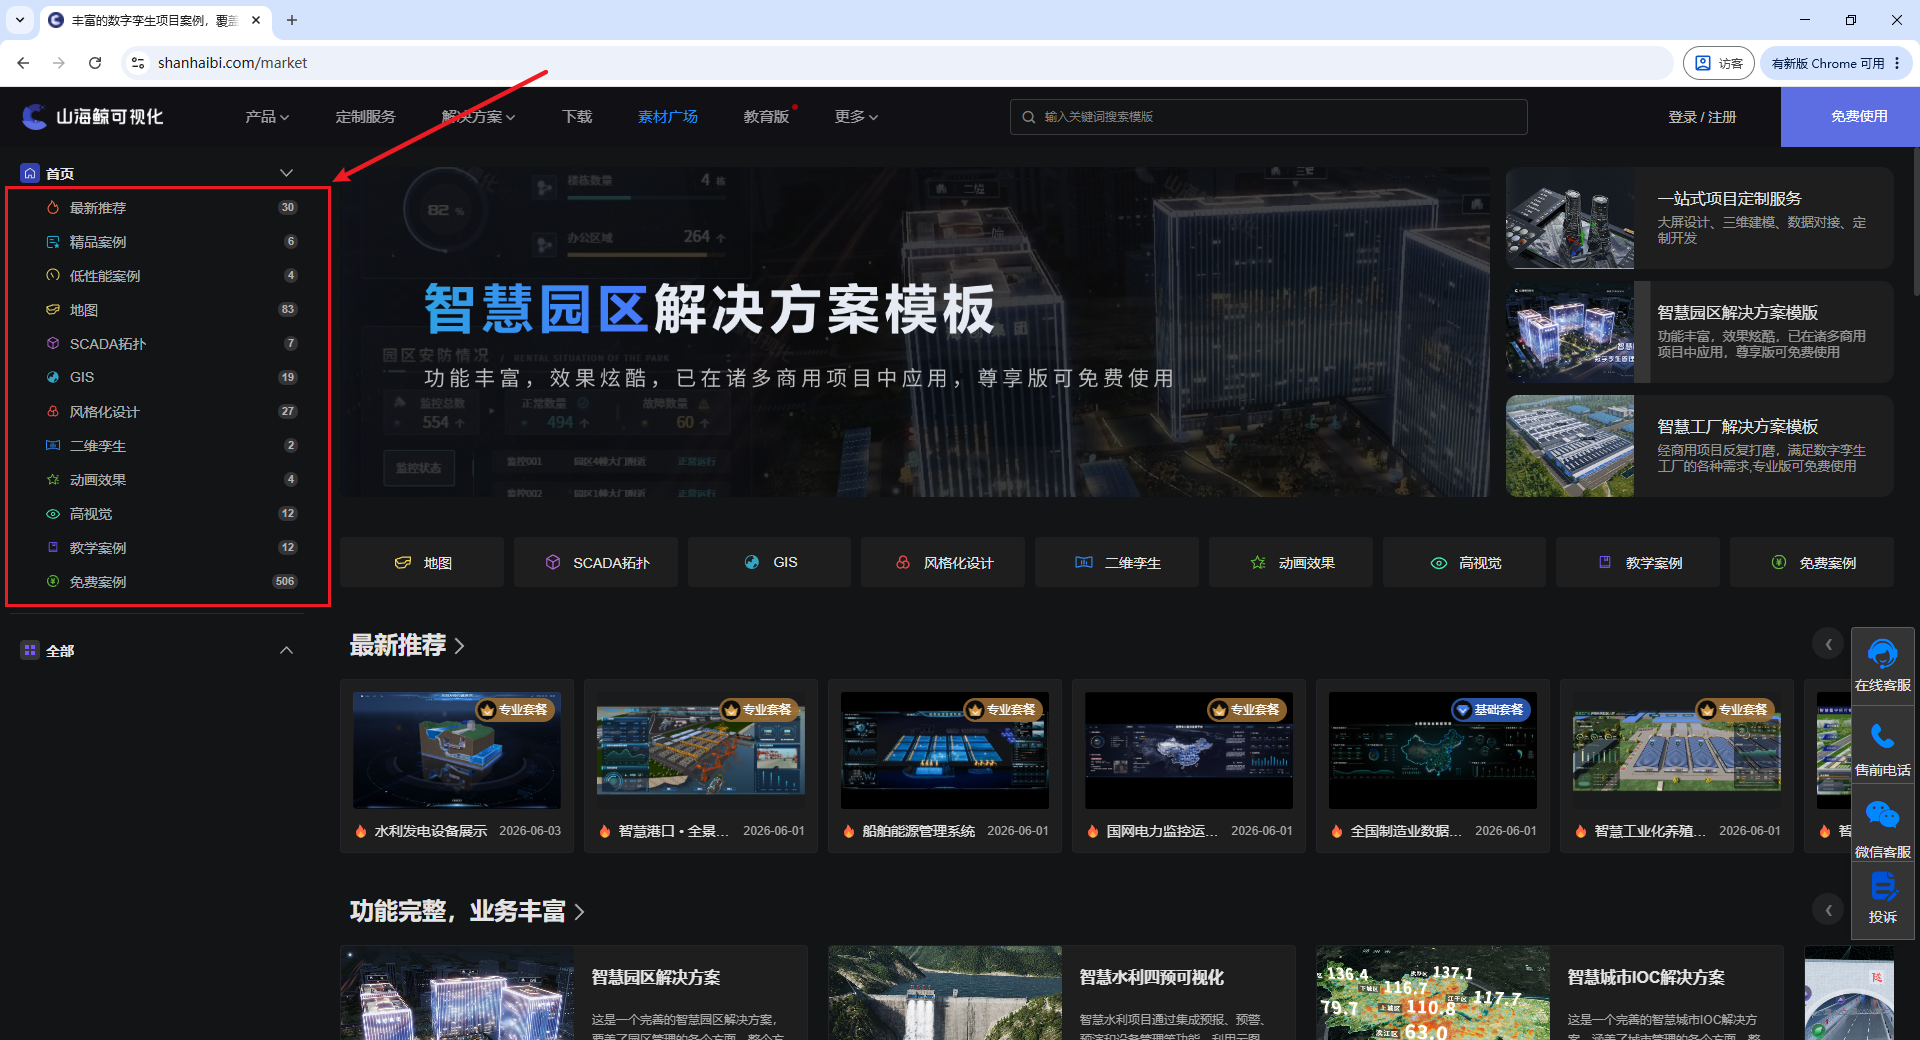Click the map icon beside sidebar 地图

click(53, 310)
